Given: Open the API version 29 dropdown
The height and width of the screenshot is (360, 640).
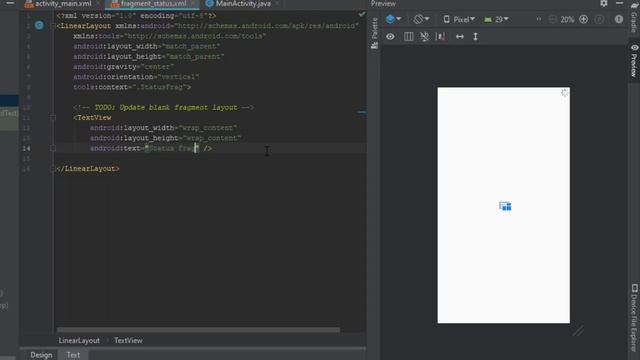Looking at the screenshot, I should [496, 19].
